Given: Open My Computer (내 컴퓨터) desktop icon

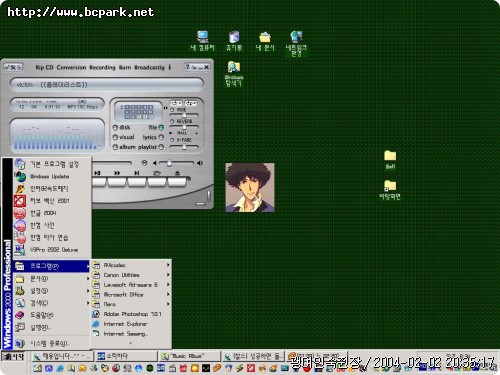Looking at the screenshot, I should click(x=202, y=41).
